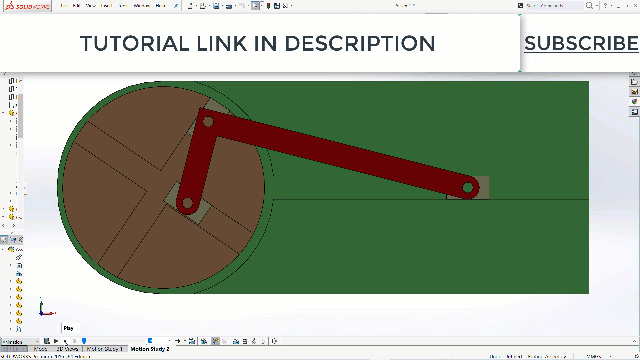Click the playback time slider handle
The width and height of the screenshot is (640, 360).
(x=84, y=341)
